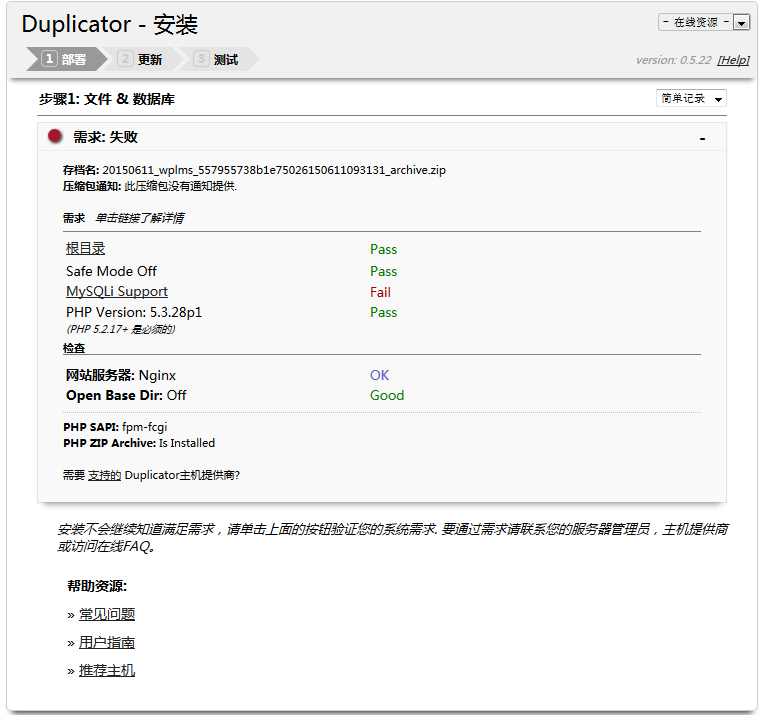The image size is (760, 715).
Task: Collapse the requirements panel with minus sign
Action: (703, 137)
